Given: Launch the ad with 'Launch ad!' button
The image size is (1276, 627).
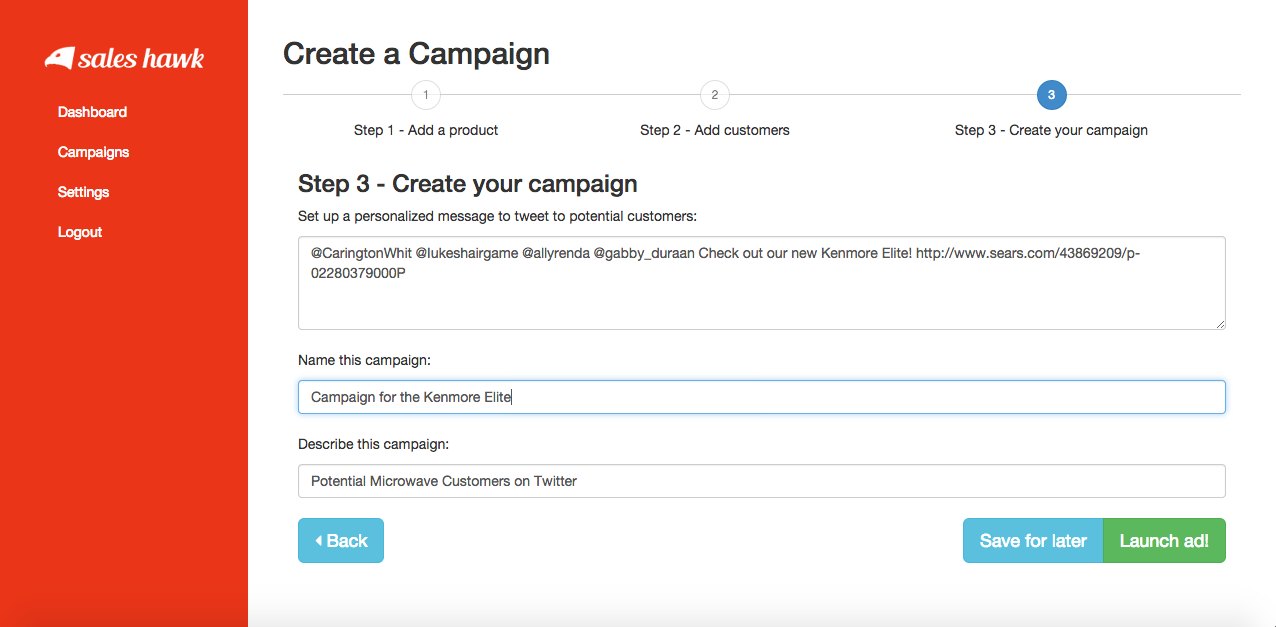Looking at the screenshot, I should coord(1164,541).
